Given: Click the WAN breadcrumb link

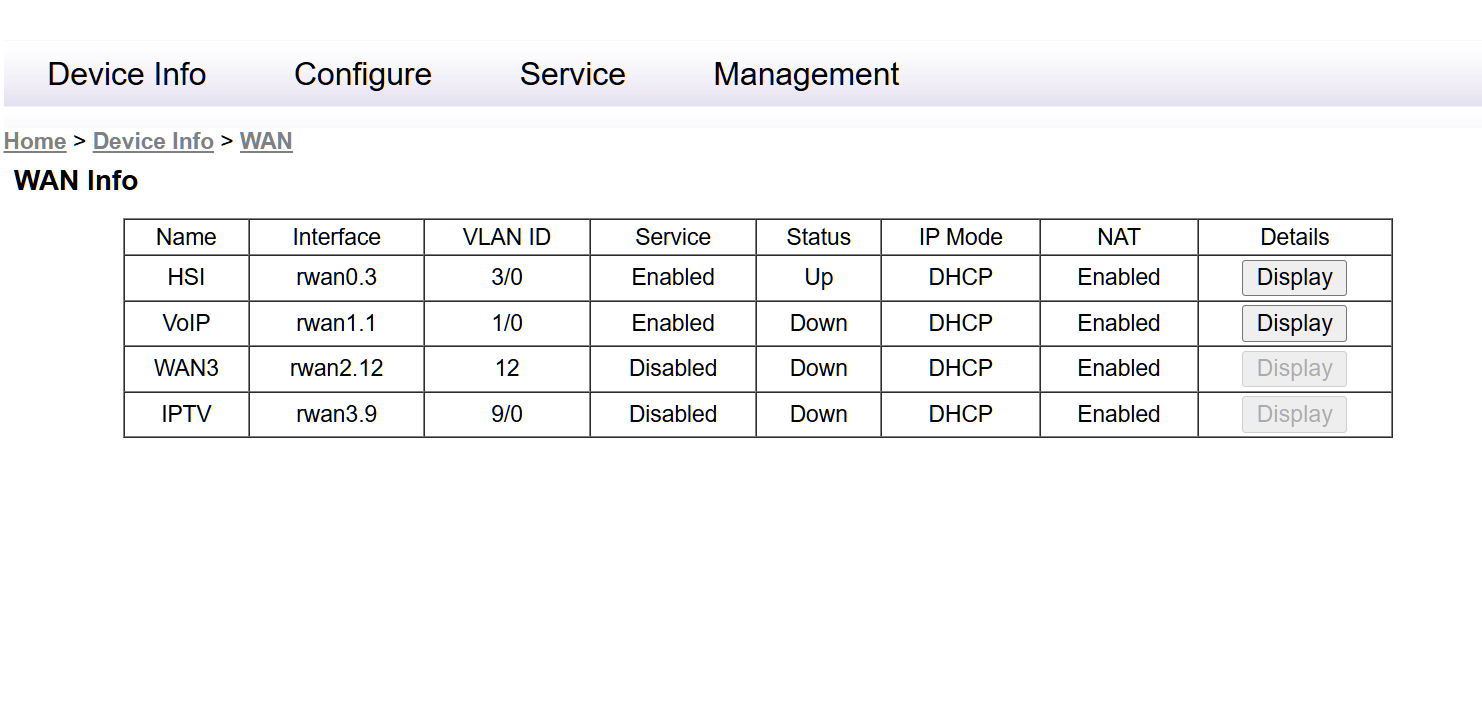Looking at the screenshot, I should pos(266,141).
